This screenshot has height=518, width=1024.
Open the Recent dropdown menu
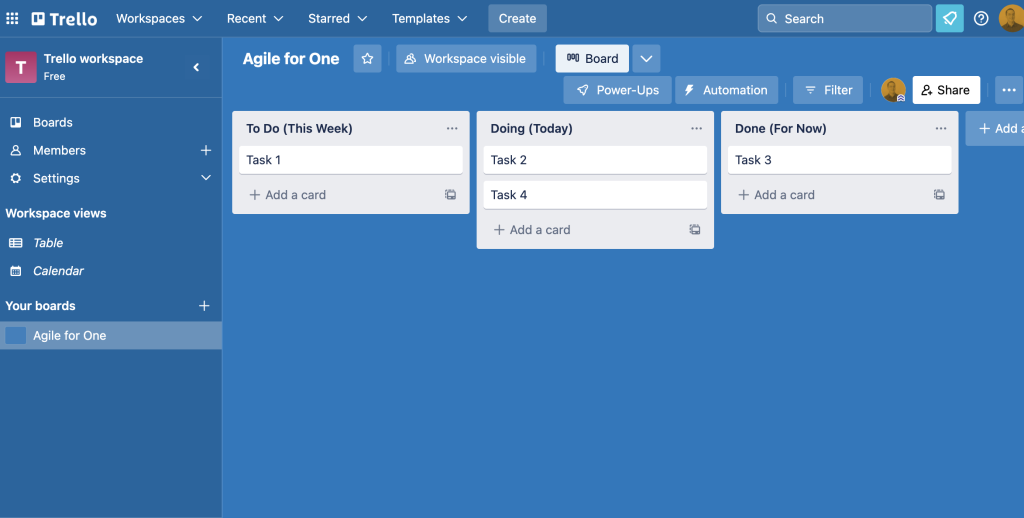click(x=255, y=18)
